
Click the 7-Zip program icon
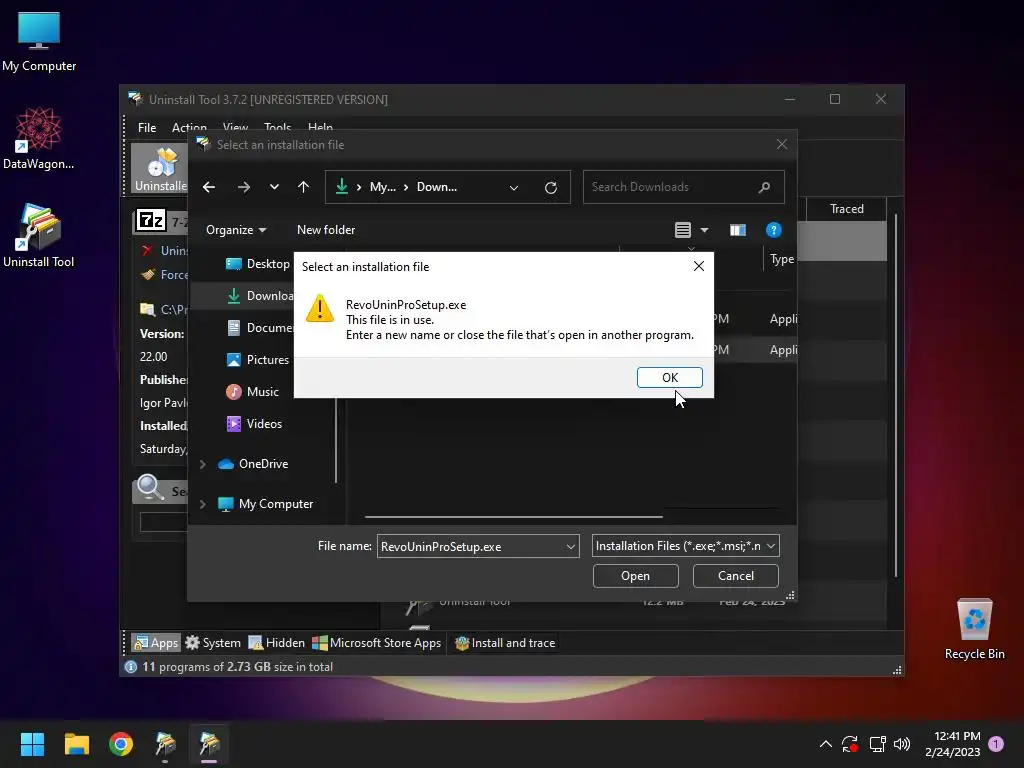(151, 221)
